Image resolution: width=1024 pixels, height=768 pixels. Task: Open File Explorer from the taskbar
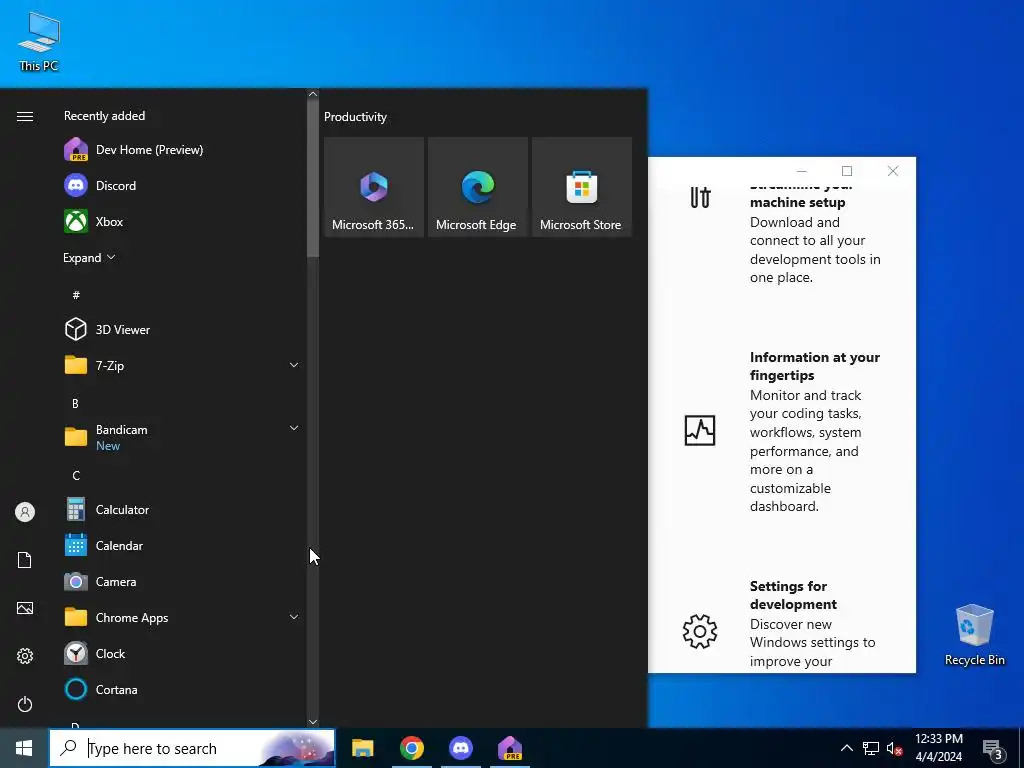tap(362, 748)
